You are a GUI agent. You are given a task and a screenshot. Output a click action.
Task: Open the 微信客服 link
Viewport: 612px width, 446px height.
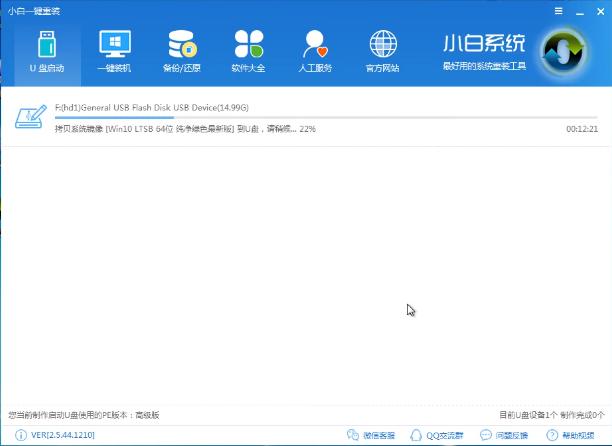pyautogui.click(x=379, y=435)
